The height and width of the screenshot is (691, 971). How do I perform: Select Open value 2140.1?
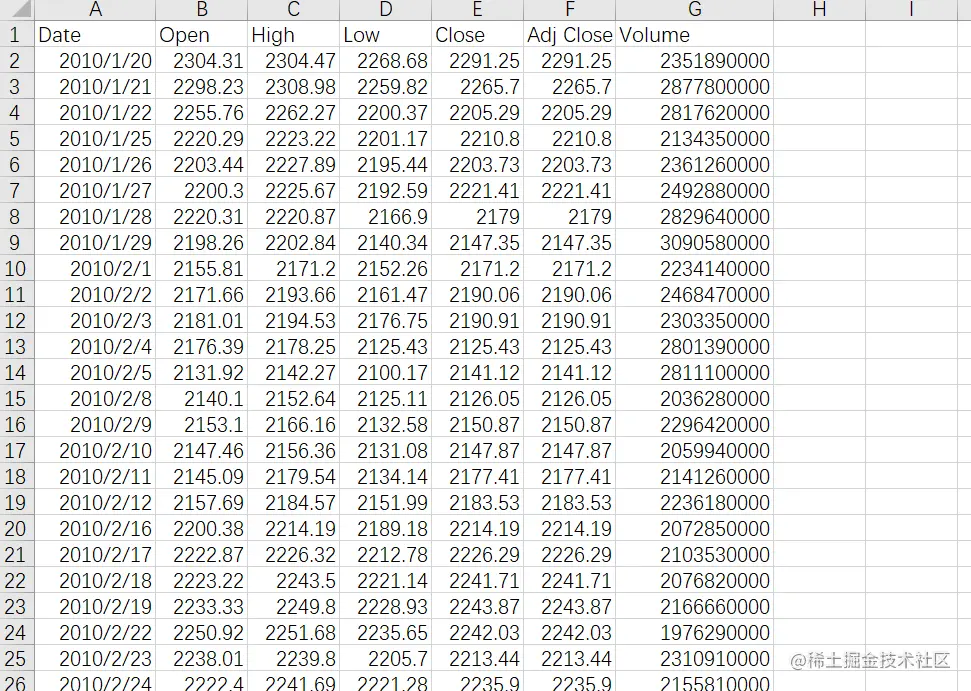coord(202,399)
